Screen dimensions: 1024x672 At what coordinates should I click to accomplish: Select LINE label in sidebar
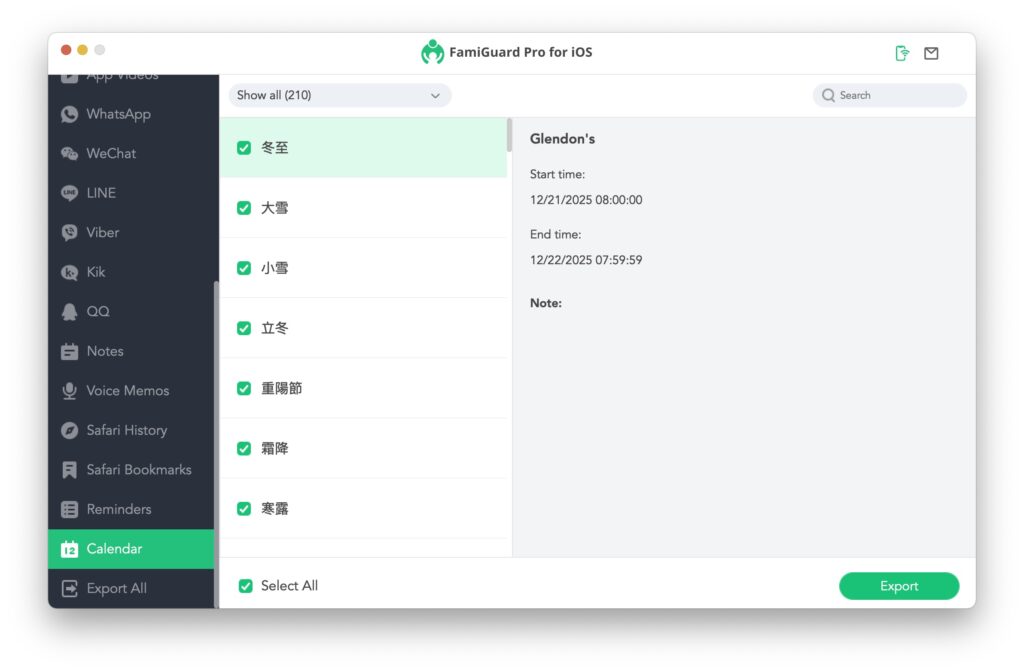click(101, 193)
